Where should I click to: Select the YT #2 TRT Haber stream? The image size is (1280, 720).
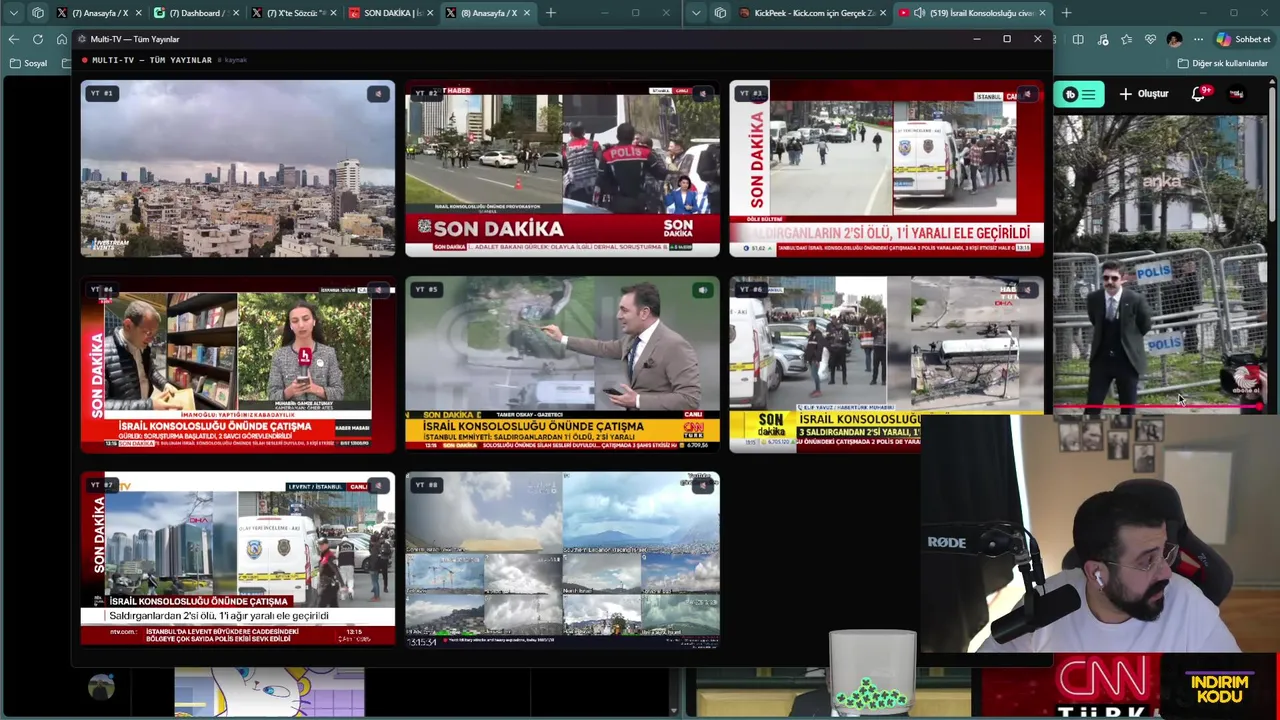click(562, 168)
